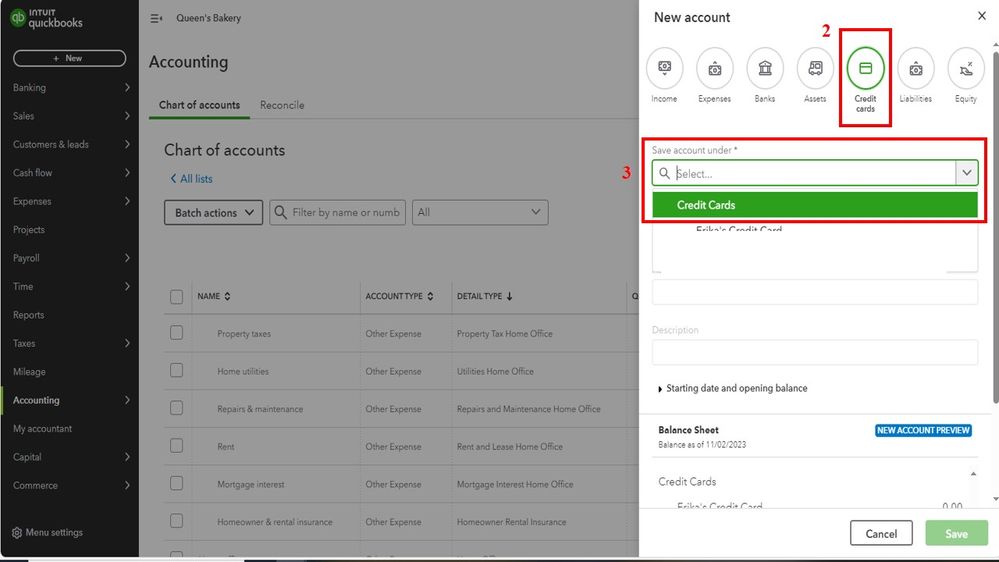The width and height of the screenshot is (999, 562).
Task: Collapse the sidebar with the hamburger icon
Action: pyautogui.click(x=156, y=18)
